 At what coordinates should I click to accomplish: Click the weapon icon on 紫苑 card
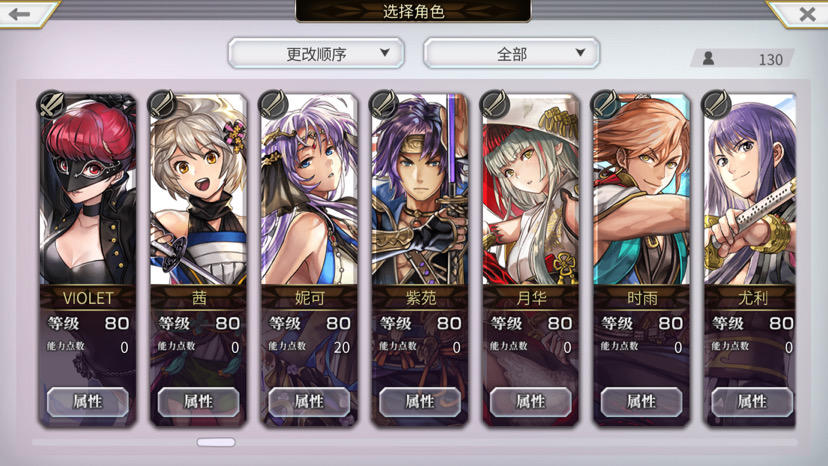click(384, 104)
